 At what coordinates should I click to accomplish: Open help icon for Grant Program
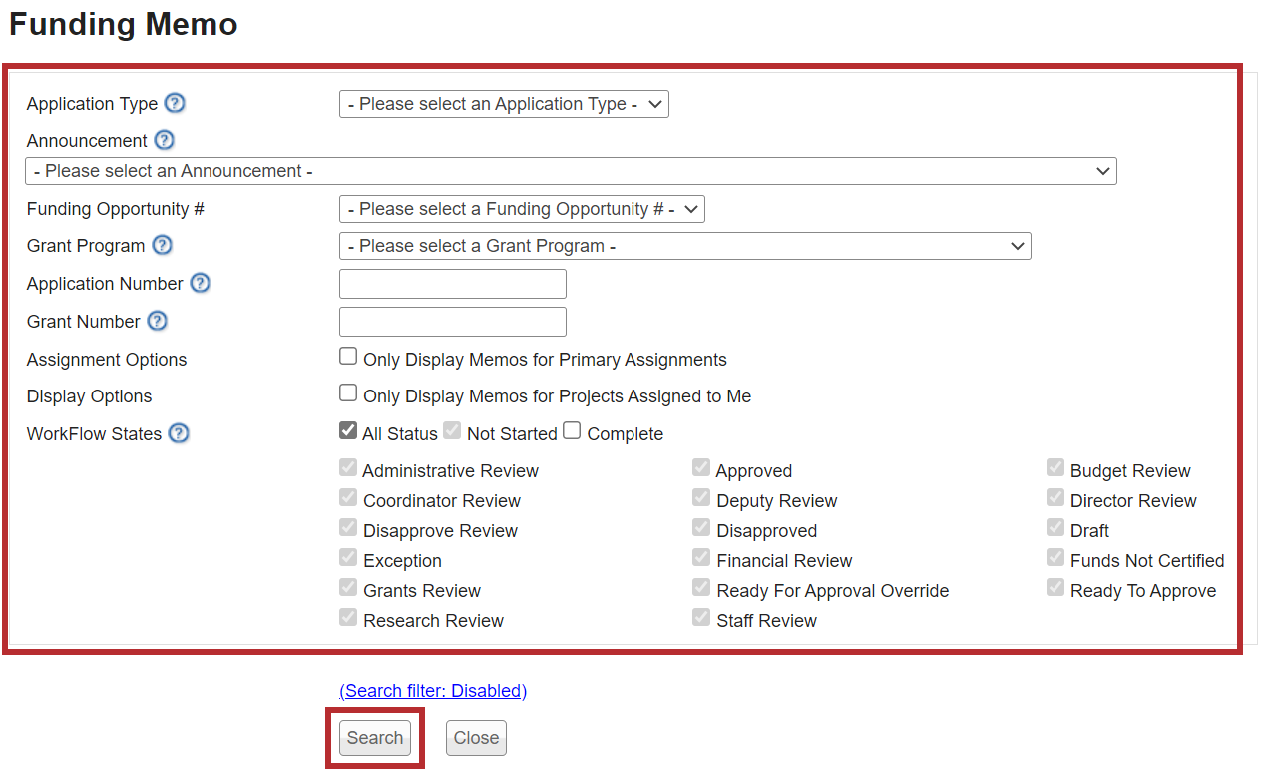click(x=162, y=245)
